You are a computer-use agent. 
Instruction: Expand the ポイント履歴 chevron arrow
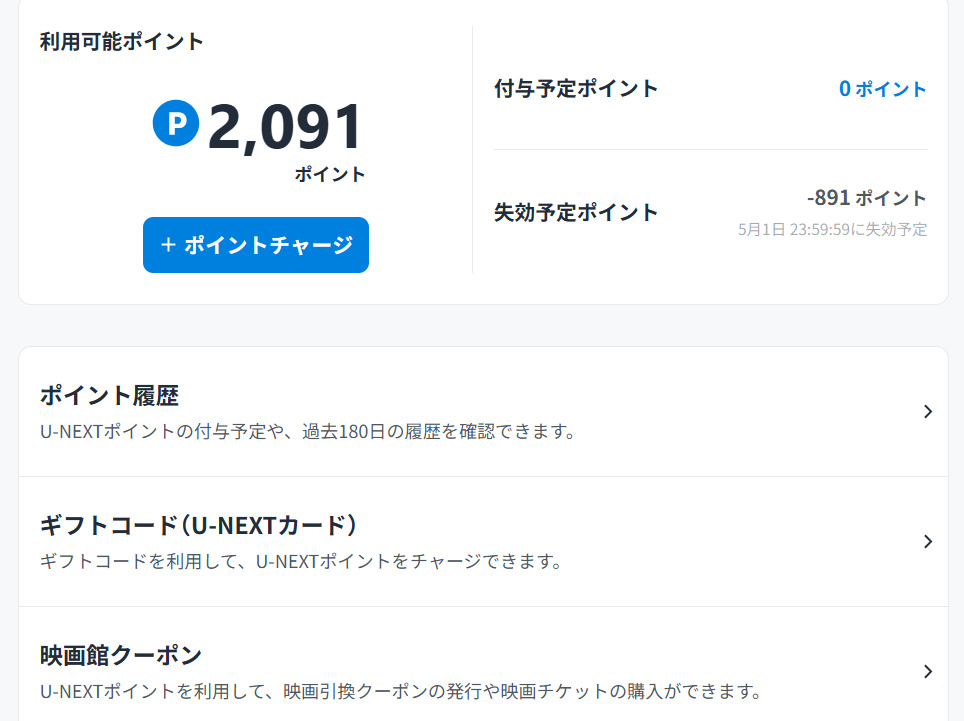click(x=928, y=411)
